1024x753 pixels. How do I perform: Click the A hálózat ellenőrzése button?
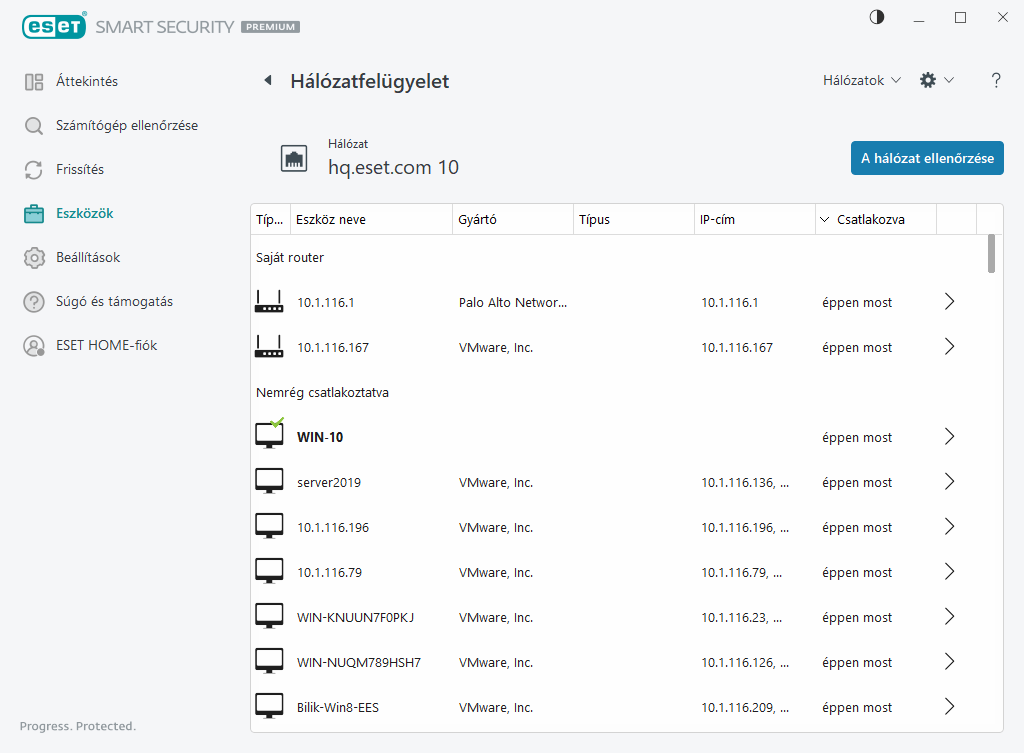pos(927,158)
